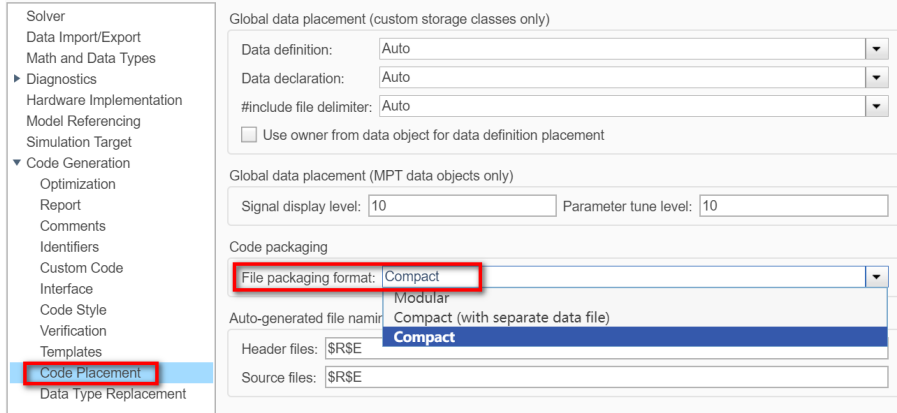This screenshot has height=413, width=897.
Task: Open the Optimization settings page
Action: 77,184
